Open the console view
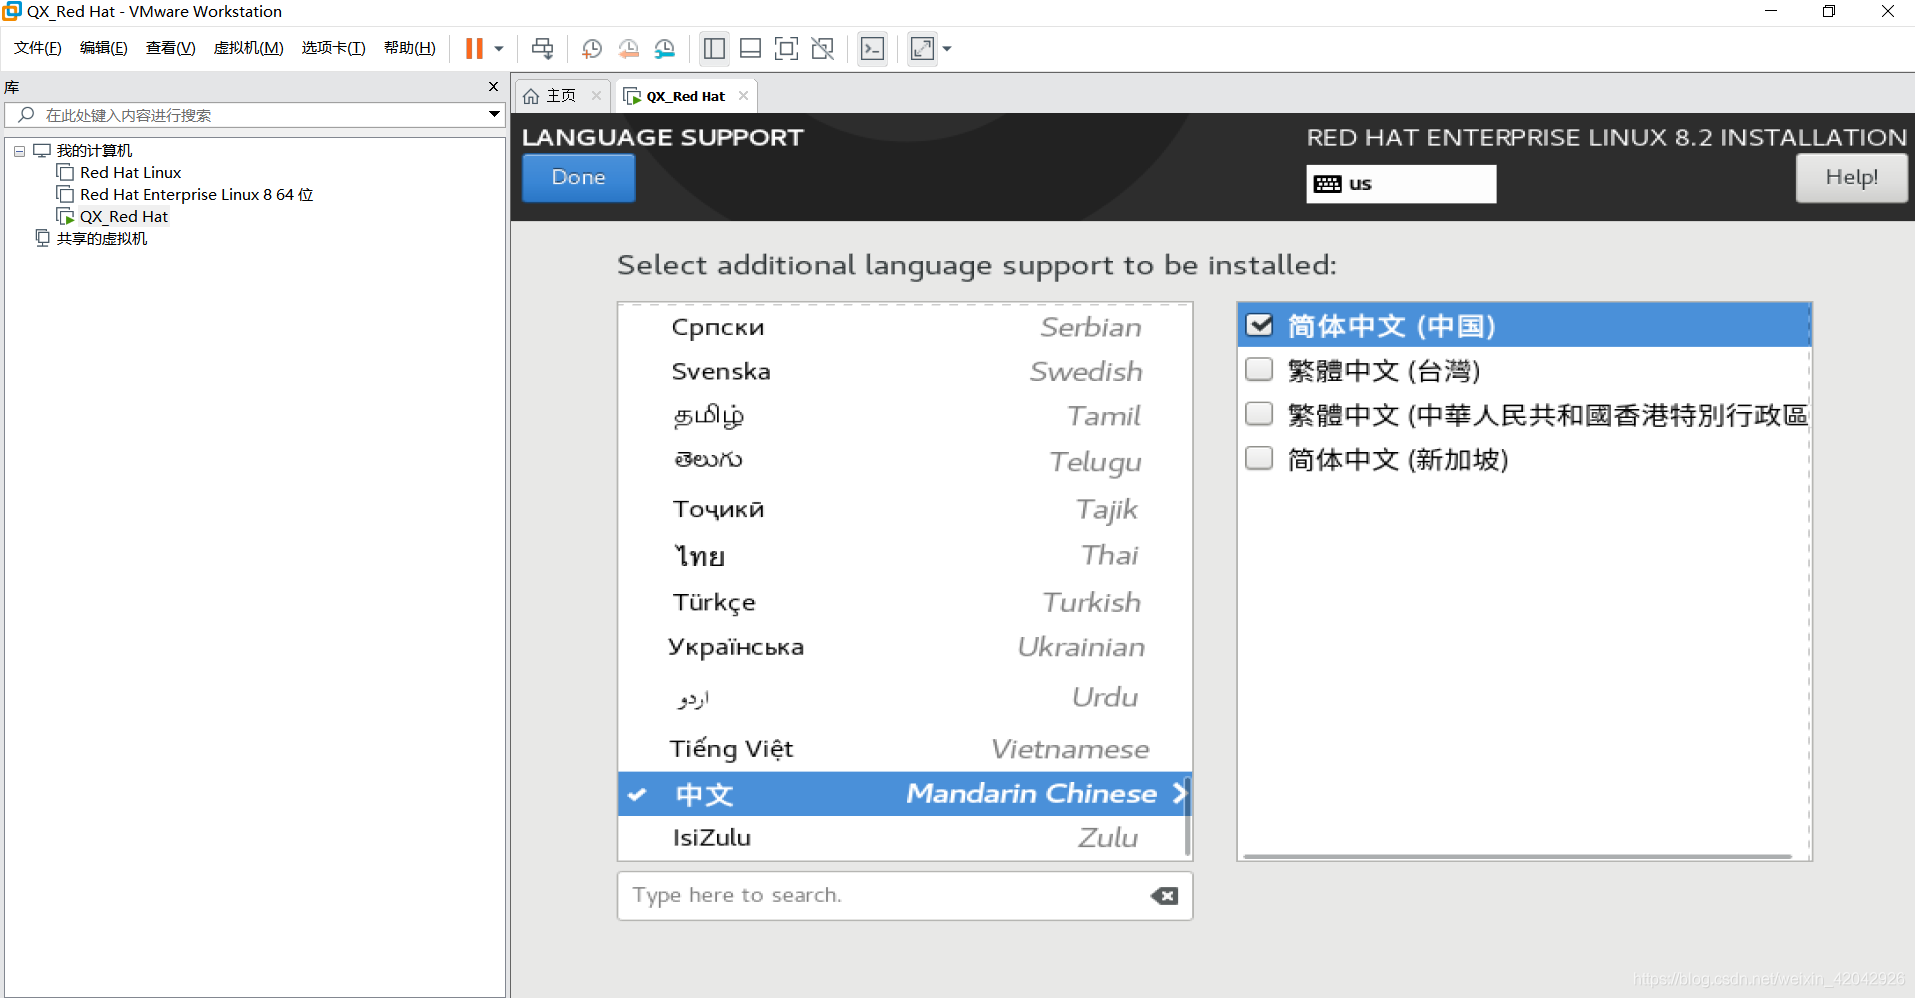 tap(872, 48)
